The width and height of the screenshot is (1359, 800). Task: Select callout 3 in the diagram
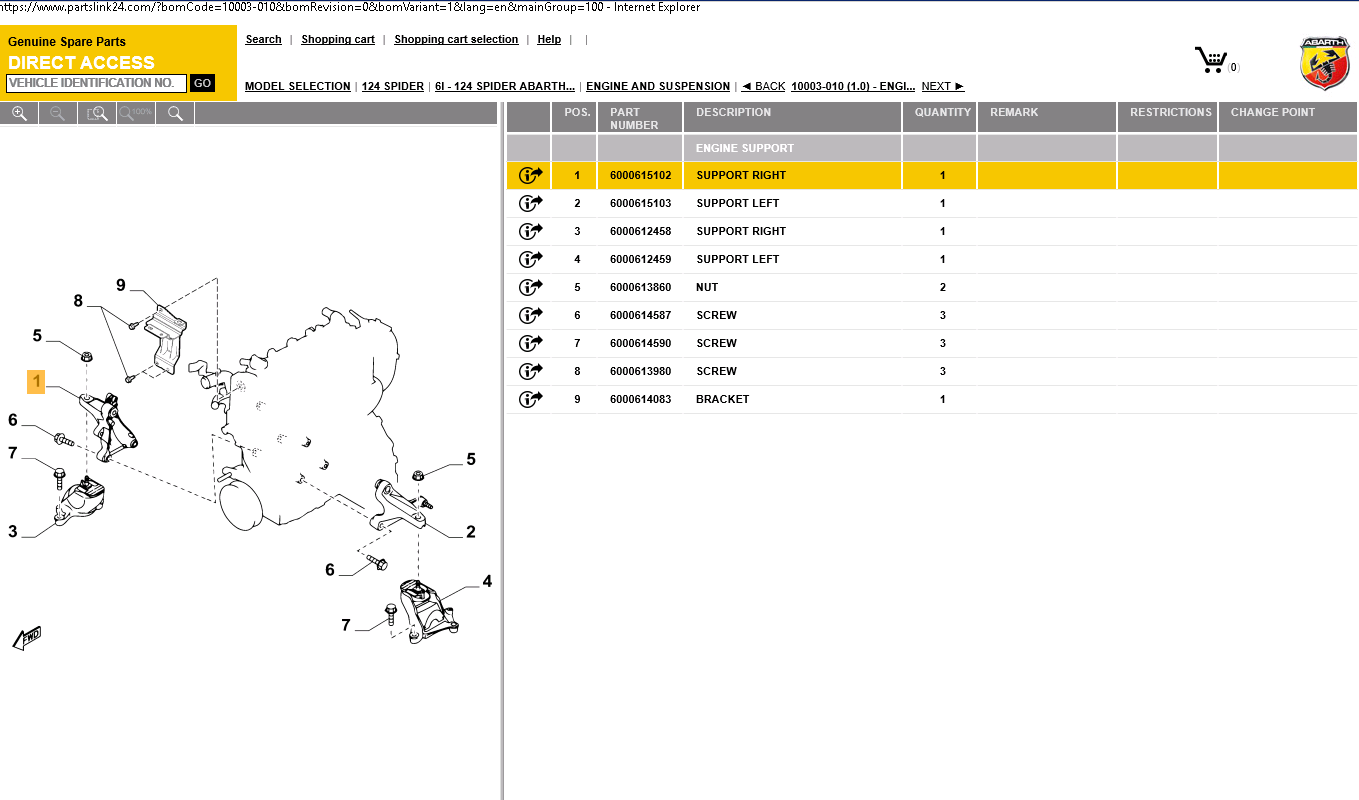pyautogui.click(x=13, y=531)
